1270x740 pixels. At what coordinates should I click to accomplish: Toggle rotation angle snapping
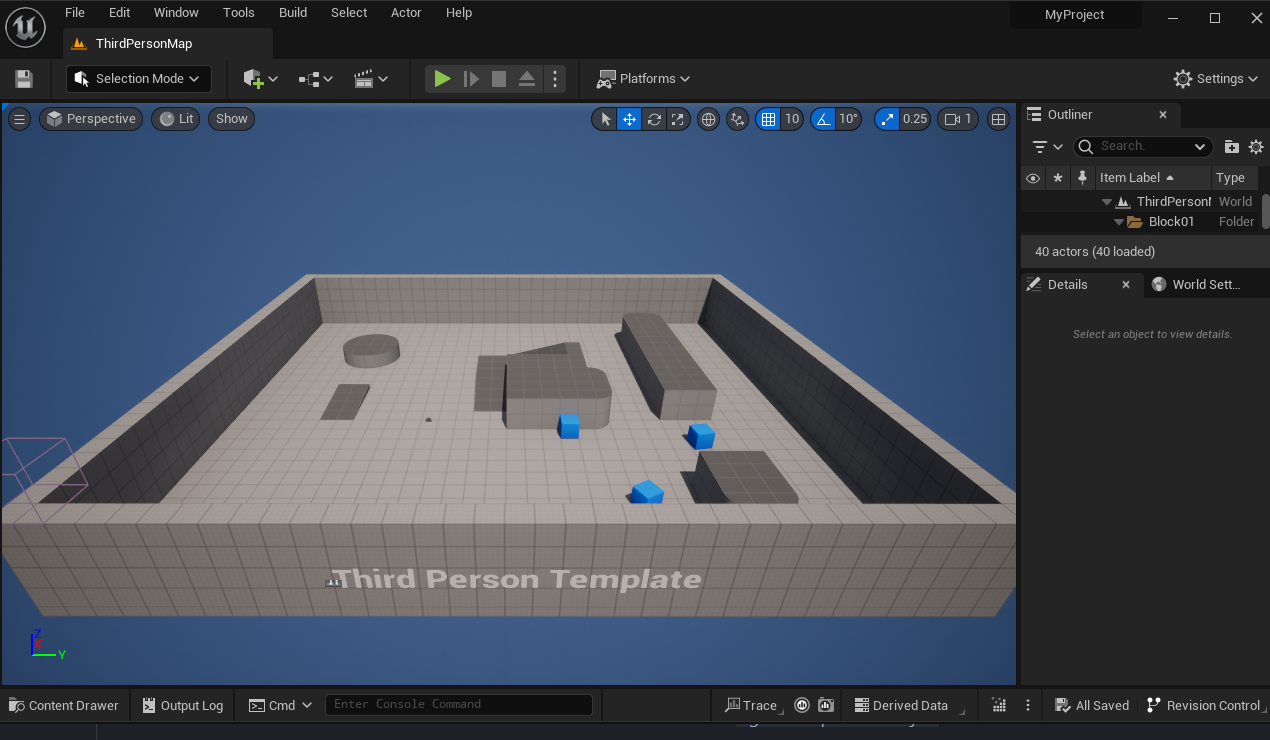[x=823, y=119]
